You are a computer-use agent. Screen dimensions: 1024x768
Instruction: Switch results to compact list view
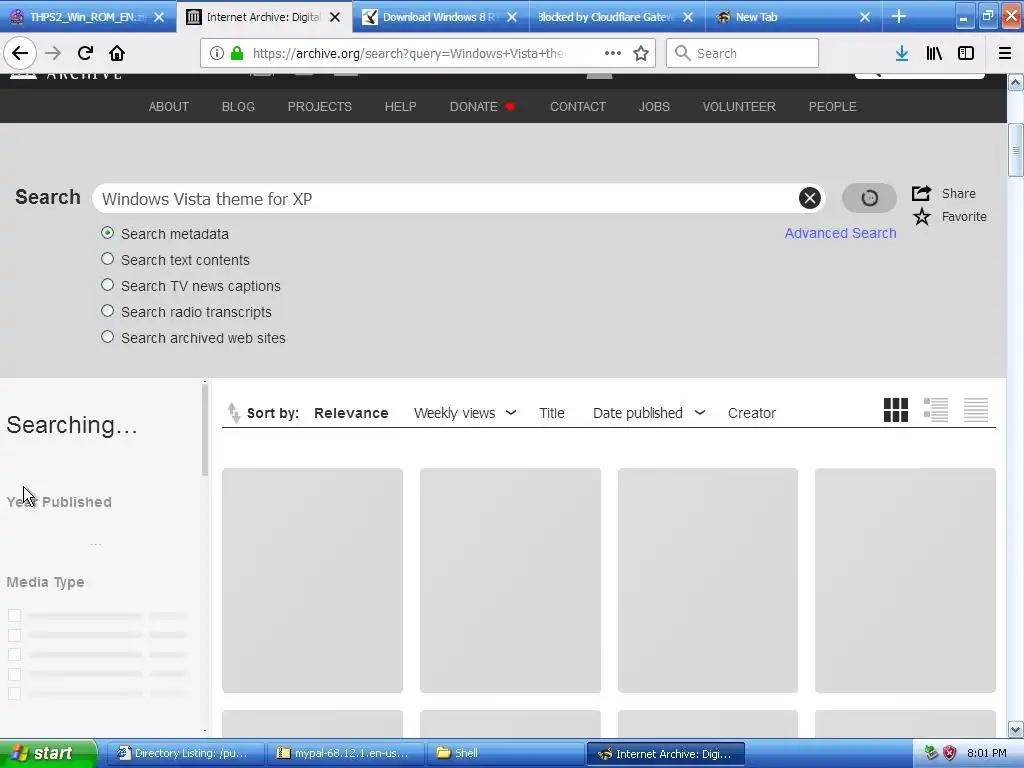pos(976,410)
